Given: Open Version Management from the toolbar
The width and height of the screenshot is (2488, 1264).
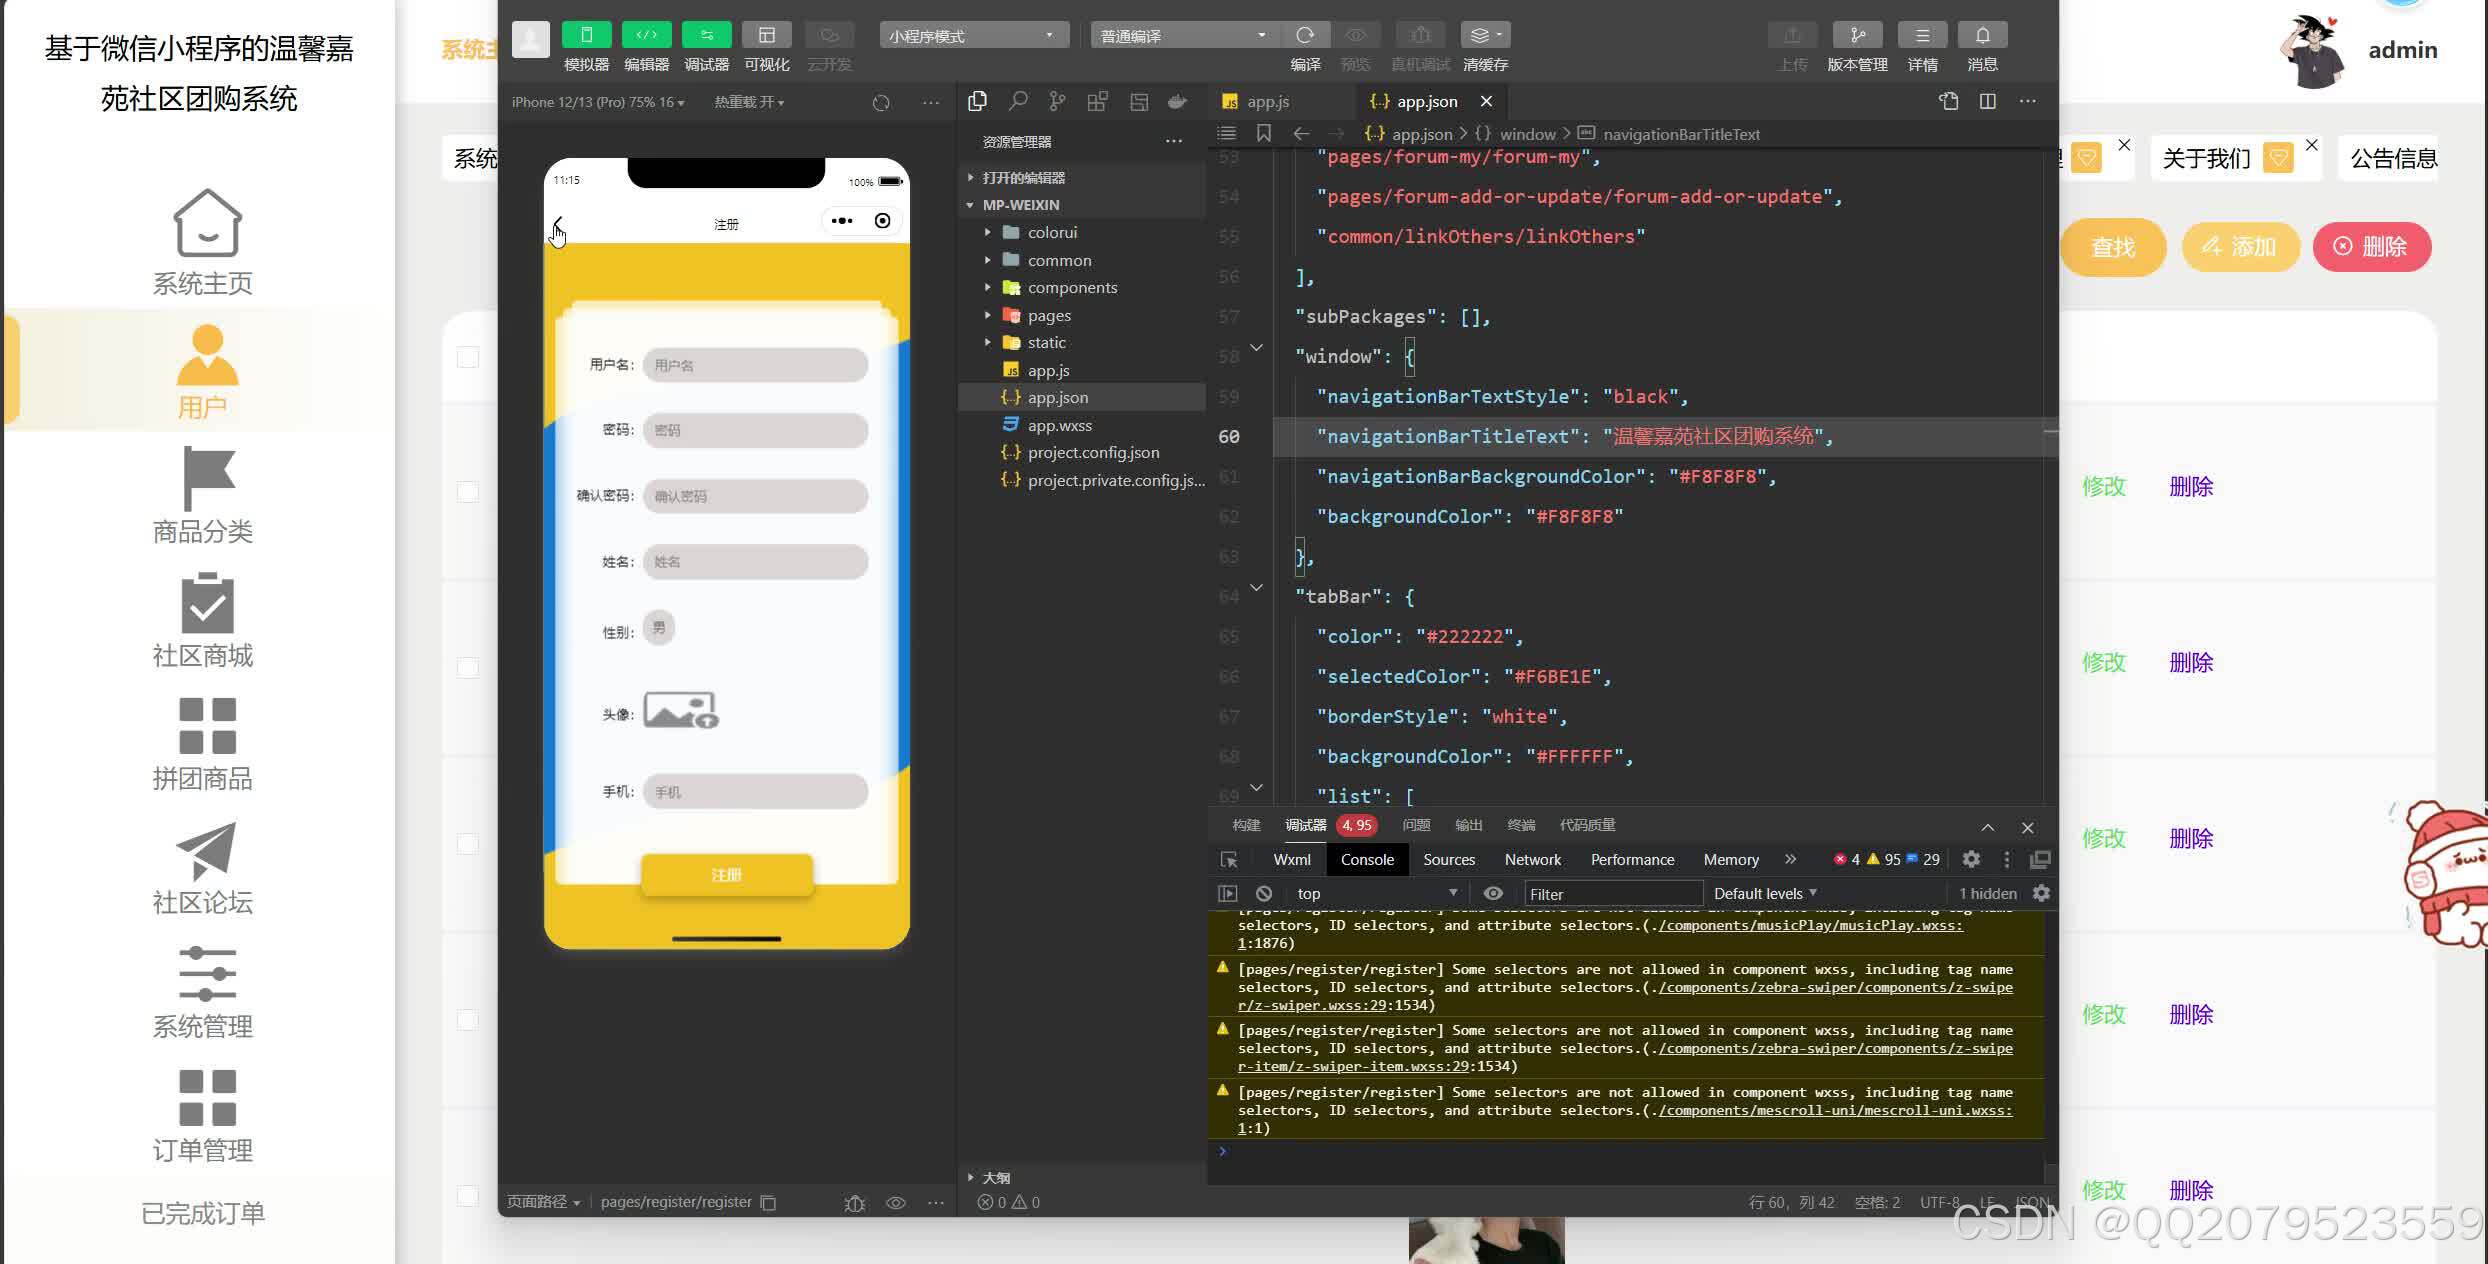Looking at the screenshot, I should (1857, 36).
